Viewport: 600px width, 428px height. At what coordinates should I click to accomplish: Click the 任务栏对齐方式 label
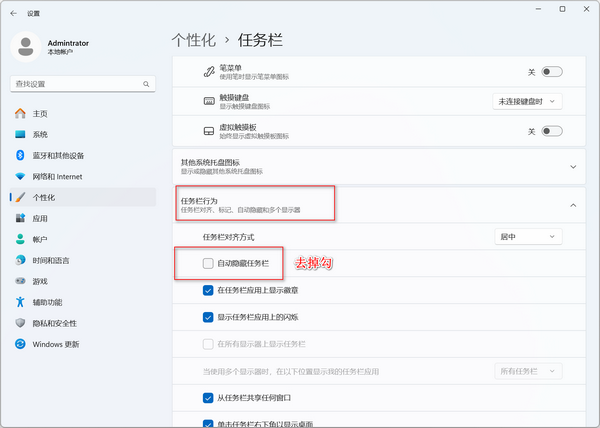click(x=228, y=237)
